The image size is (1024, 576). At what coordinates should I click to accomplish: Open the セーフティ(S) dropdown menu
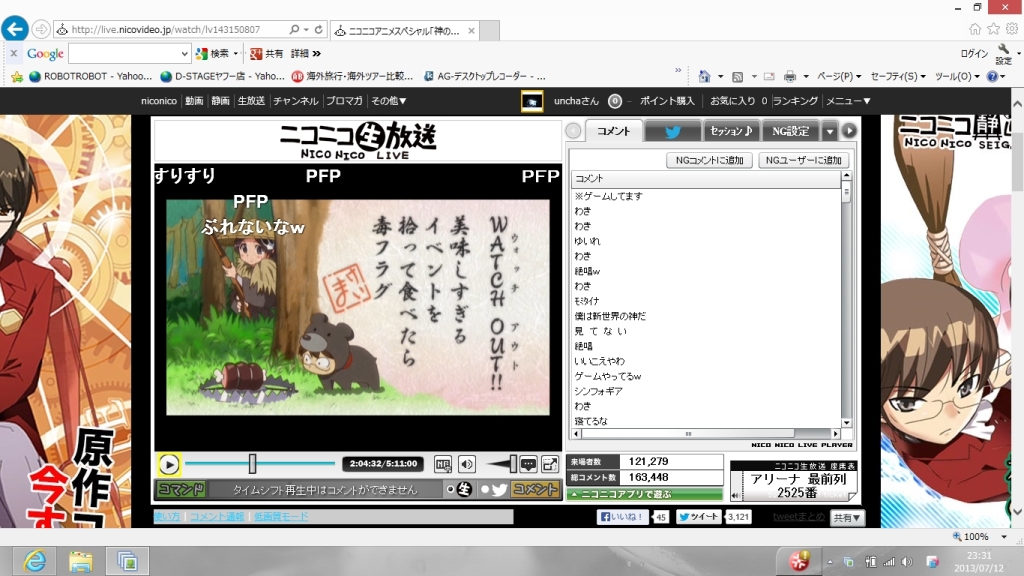coord(898,76)
